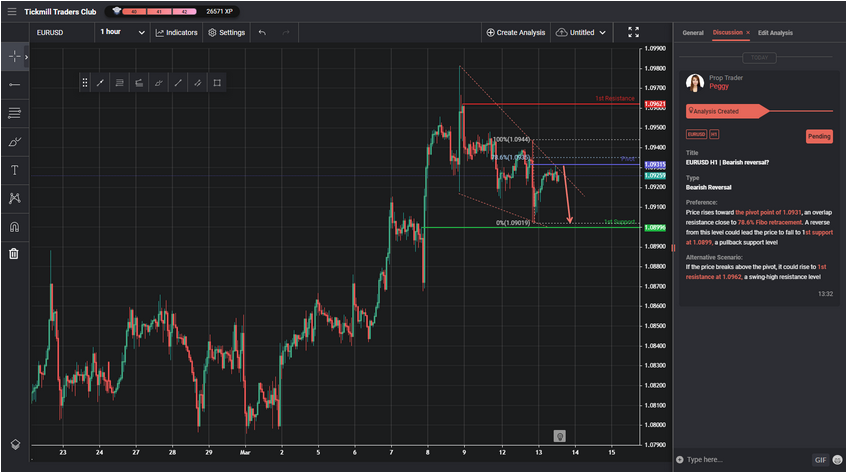
Task: Click Peggy's profile avatar
Action: pos(695,83)
